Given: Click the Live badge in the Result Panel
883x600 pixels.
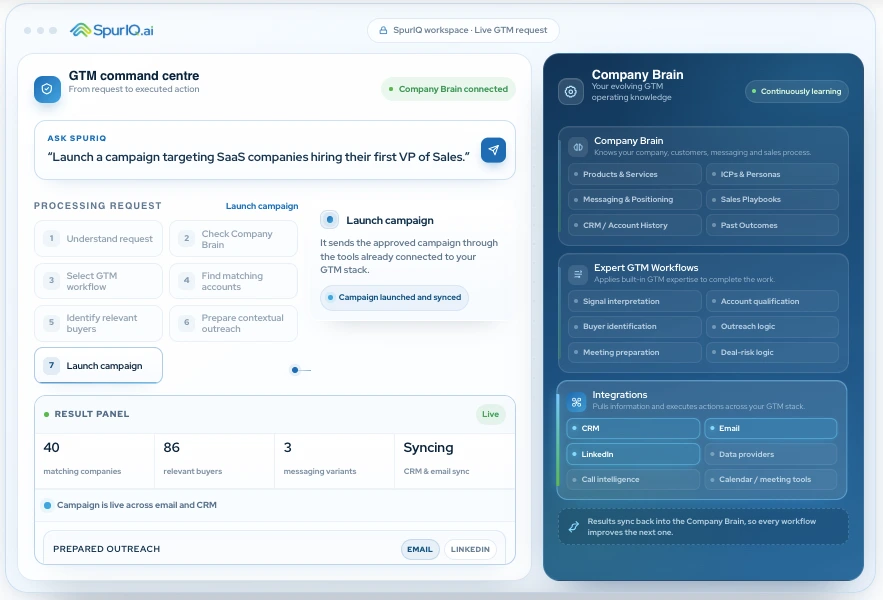Looking at the screenshot, I should coord(490,414).
